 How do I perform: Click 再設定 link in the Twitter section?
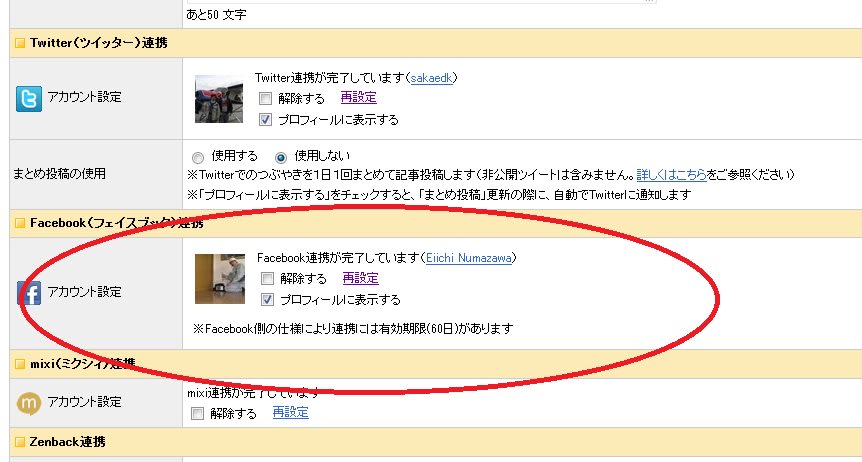pos(358,98)
